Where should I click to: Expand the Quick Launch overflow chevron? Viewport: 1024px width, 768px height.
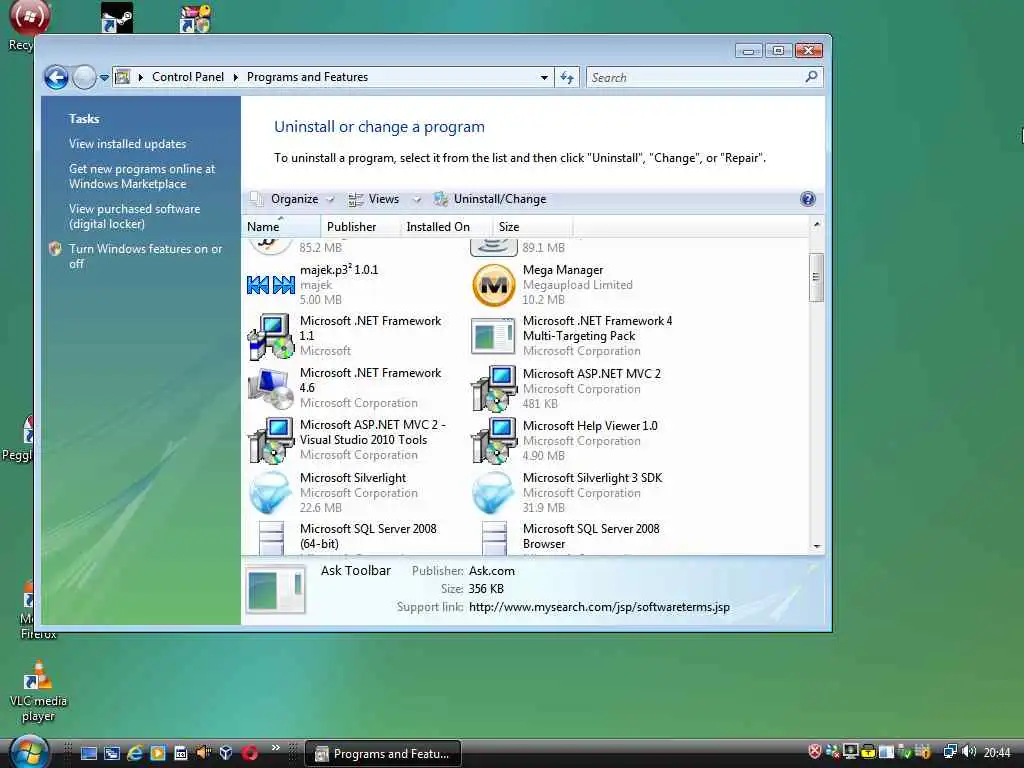point(276,748)
